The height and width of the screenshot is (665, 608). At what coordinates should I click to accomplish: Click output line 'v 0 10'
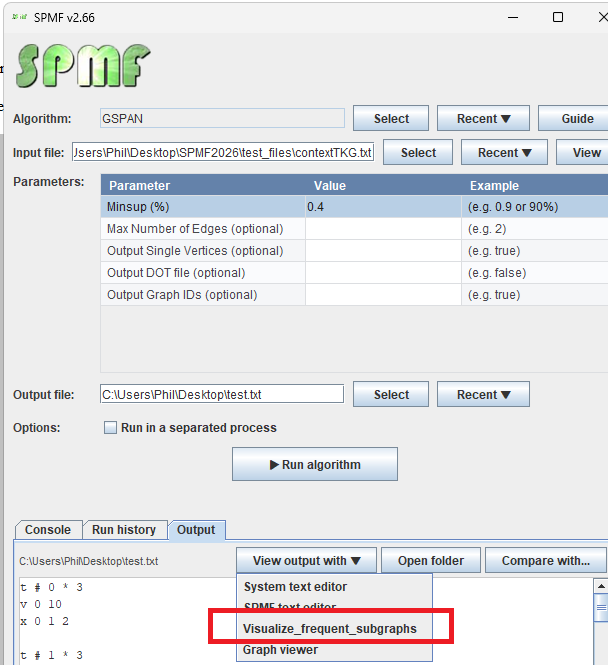pyautogui.click(x=41, y=604)
